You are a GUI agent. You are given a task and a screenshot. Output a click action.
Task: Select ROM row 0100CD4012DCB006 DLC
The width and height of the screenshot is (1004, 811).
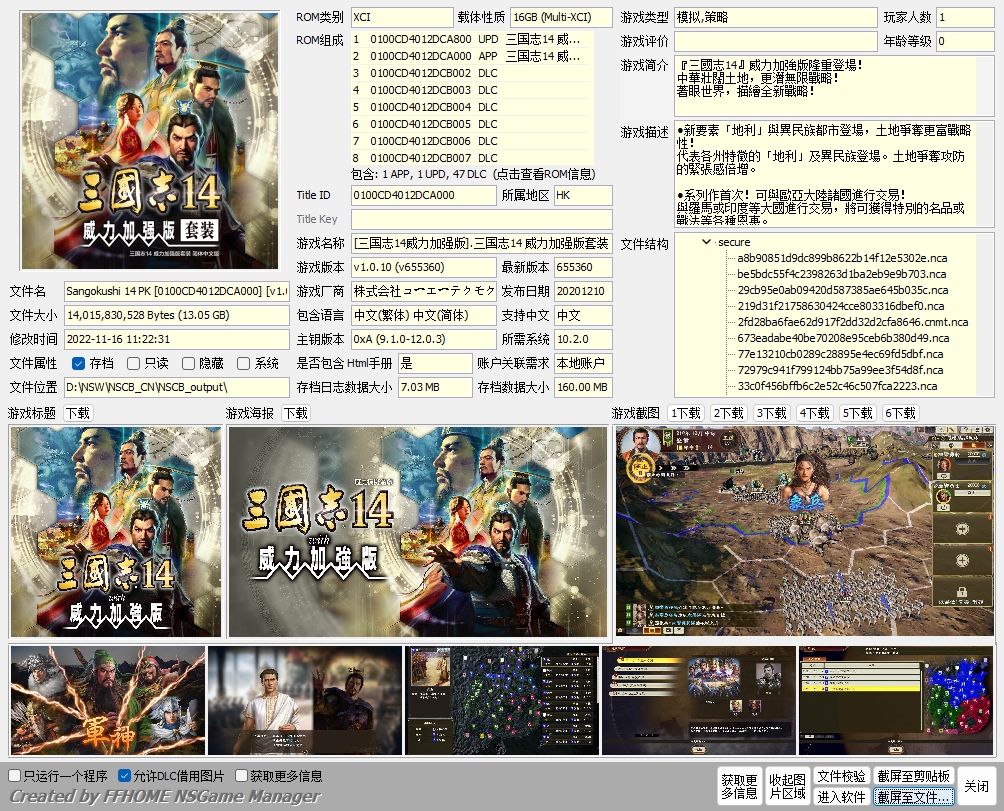click(472, 141)
